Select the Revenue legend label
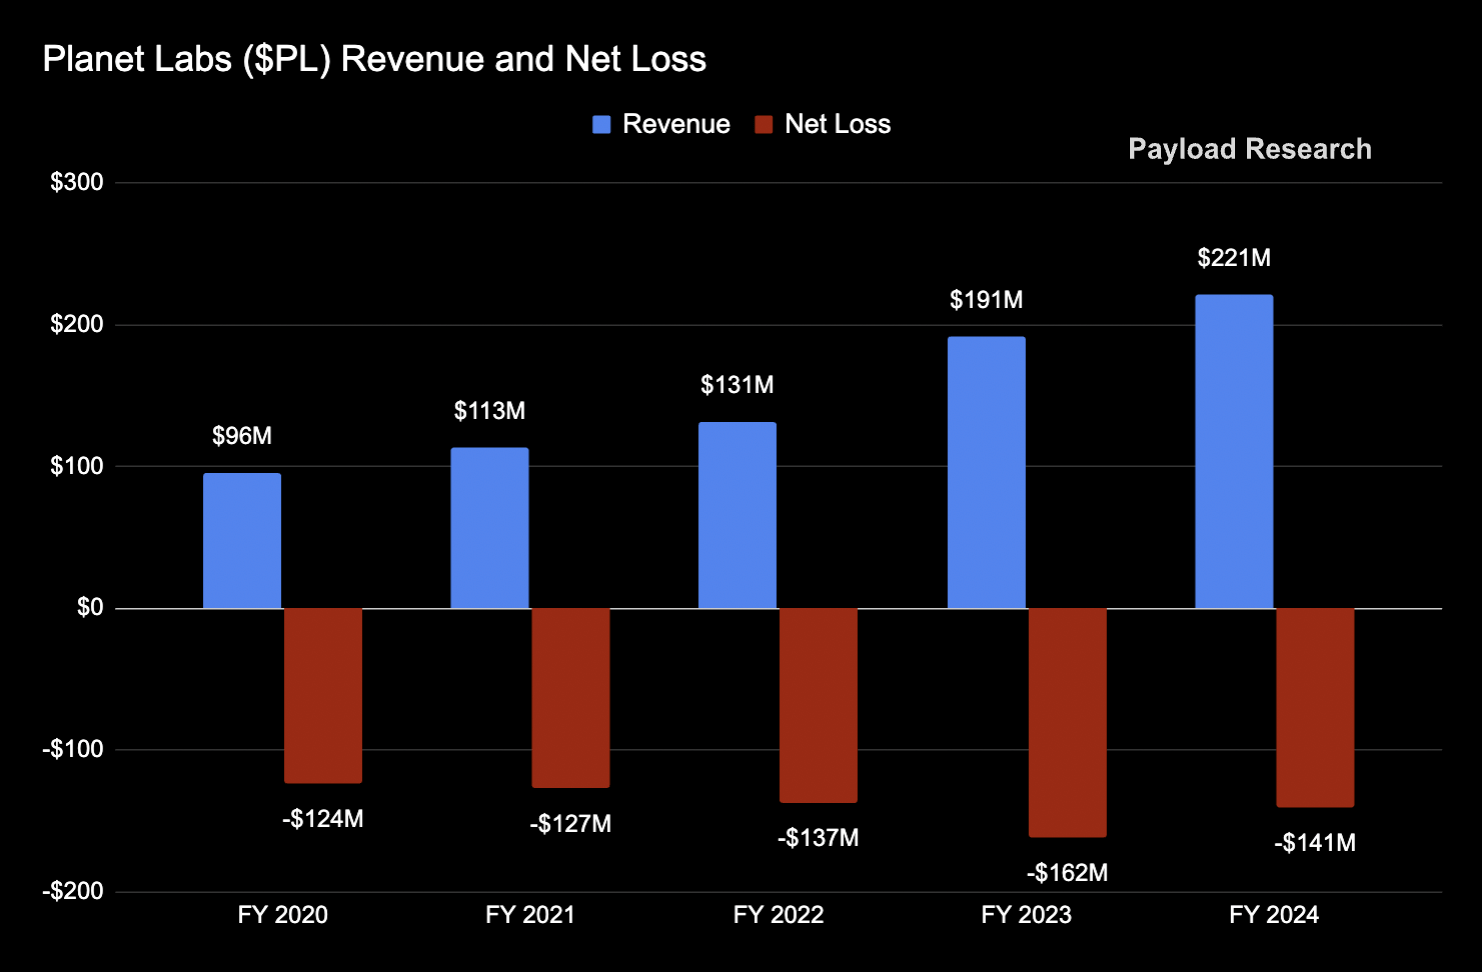This screenshot has width=1482, height=972. [x=676, y=124]
